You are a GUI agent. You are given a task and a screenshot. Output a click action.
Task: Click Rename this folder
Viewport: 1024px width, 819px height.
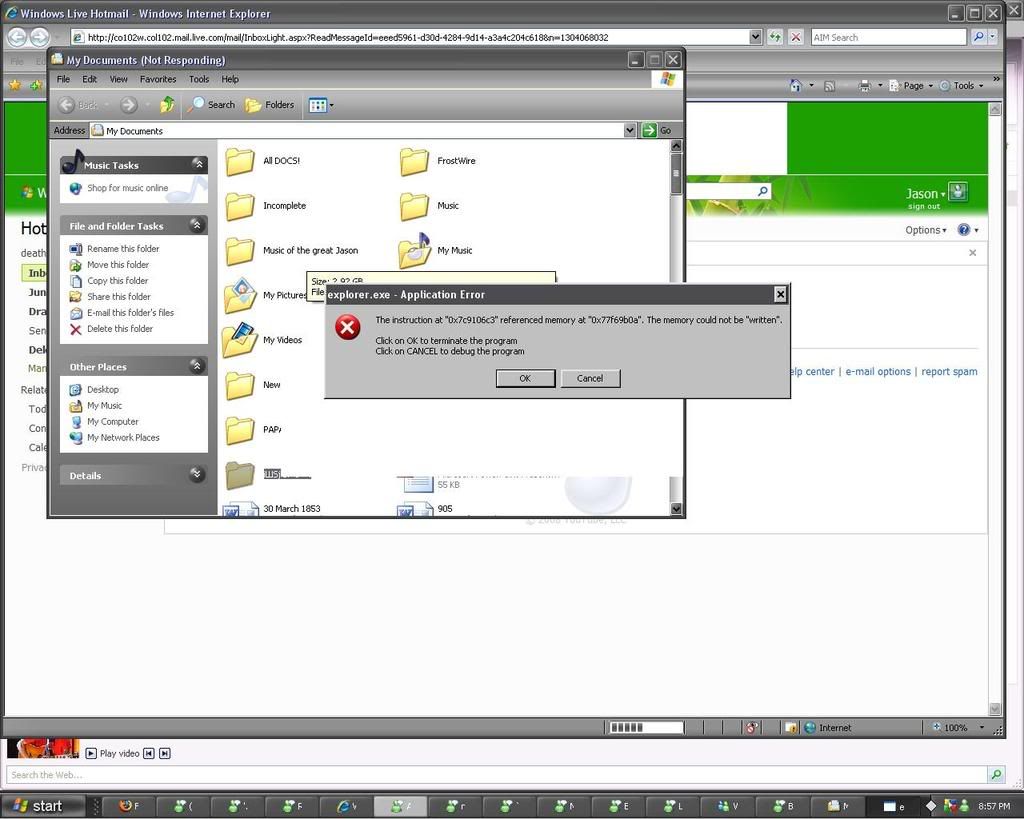click(x=123, y=249)
